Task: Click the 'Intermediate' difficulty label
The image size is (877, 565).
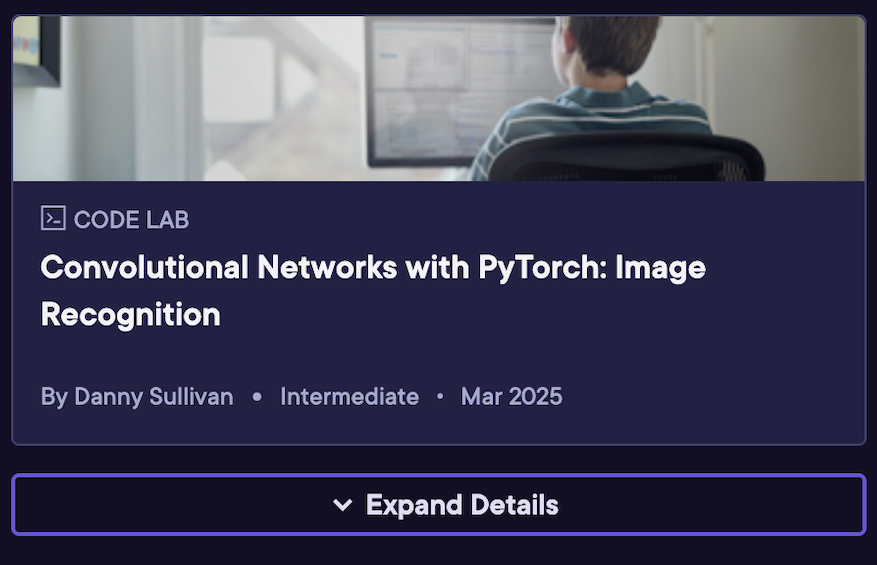Action: (350, 397)
